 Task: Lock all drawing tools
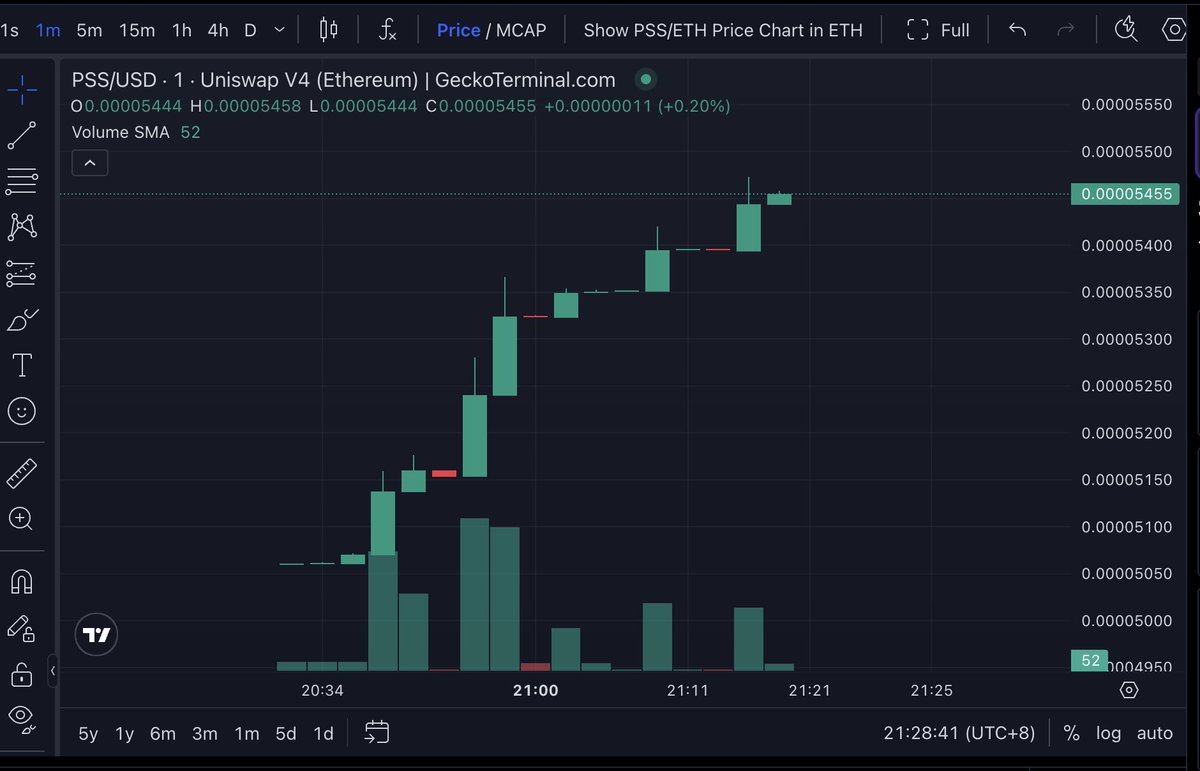click(x=22, y=675)
